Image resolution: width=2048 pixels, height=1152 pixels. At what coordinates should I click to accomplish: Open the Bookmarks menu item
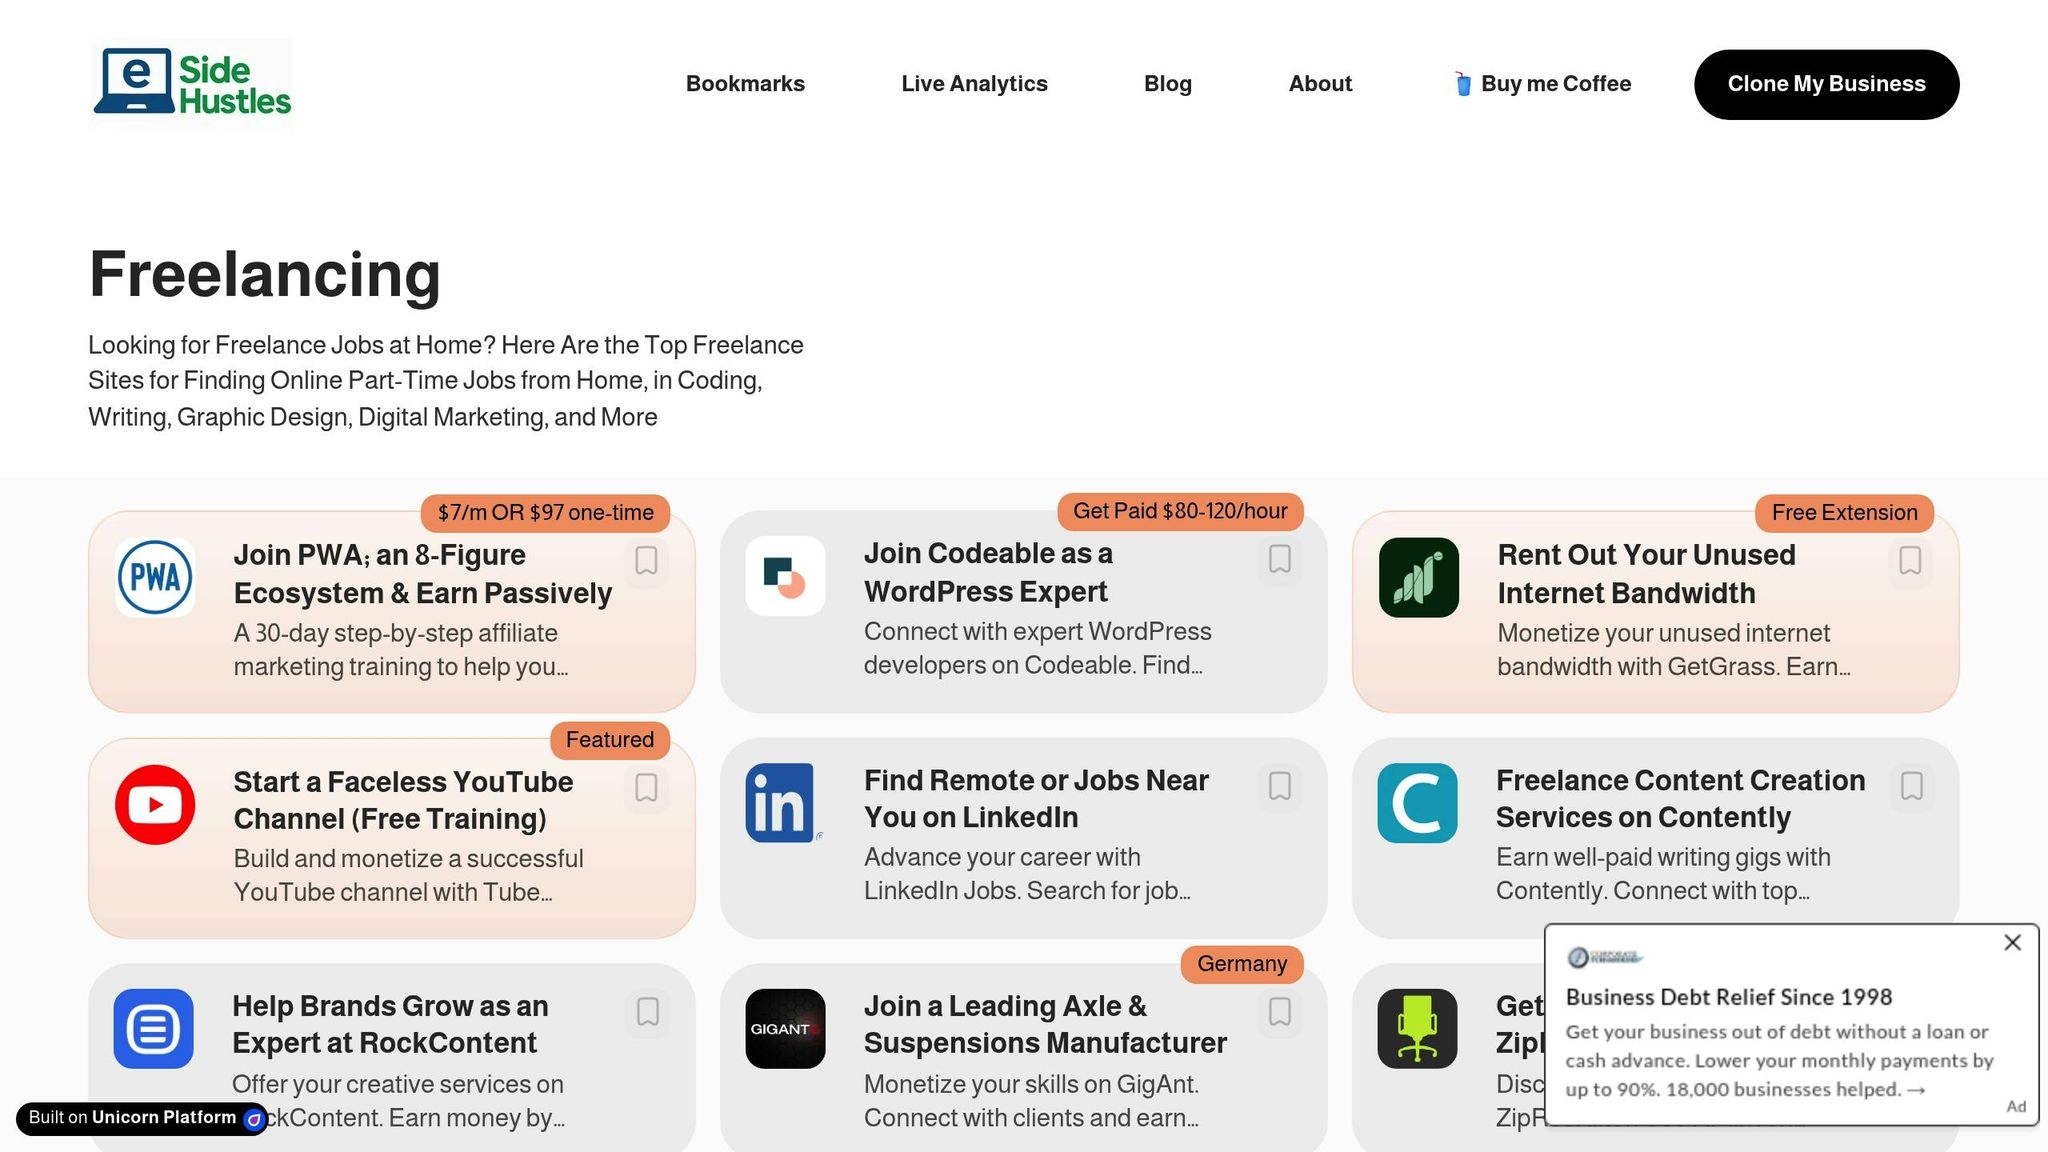[x=745, y=84]
